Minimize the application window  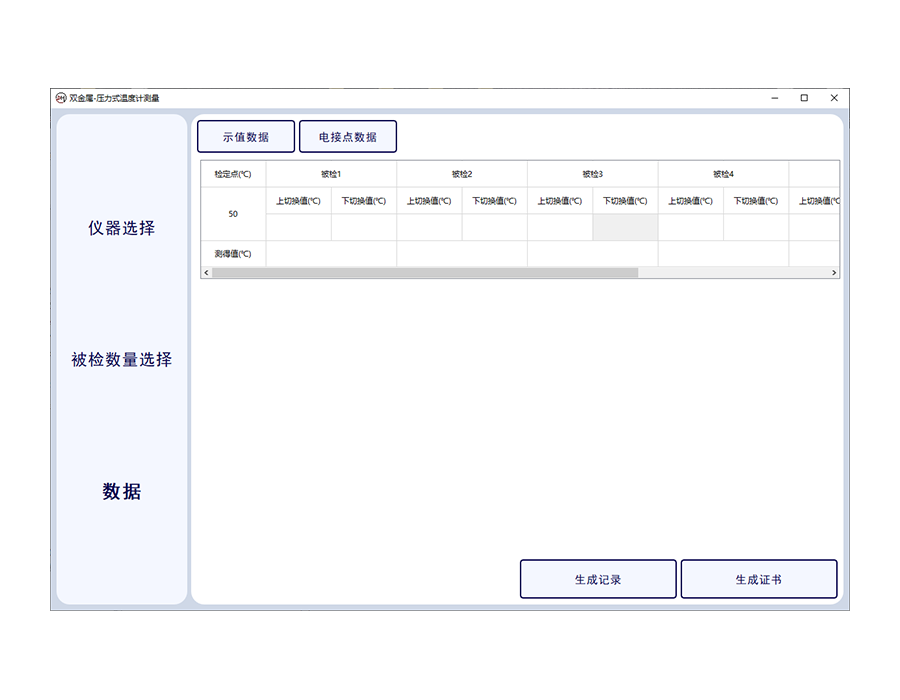775,98
